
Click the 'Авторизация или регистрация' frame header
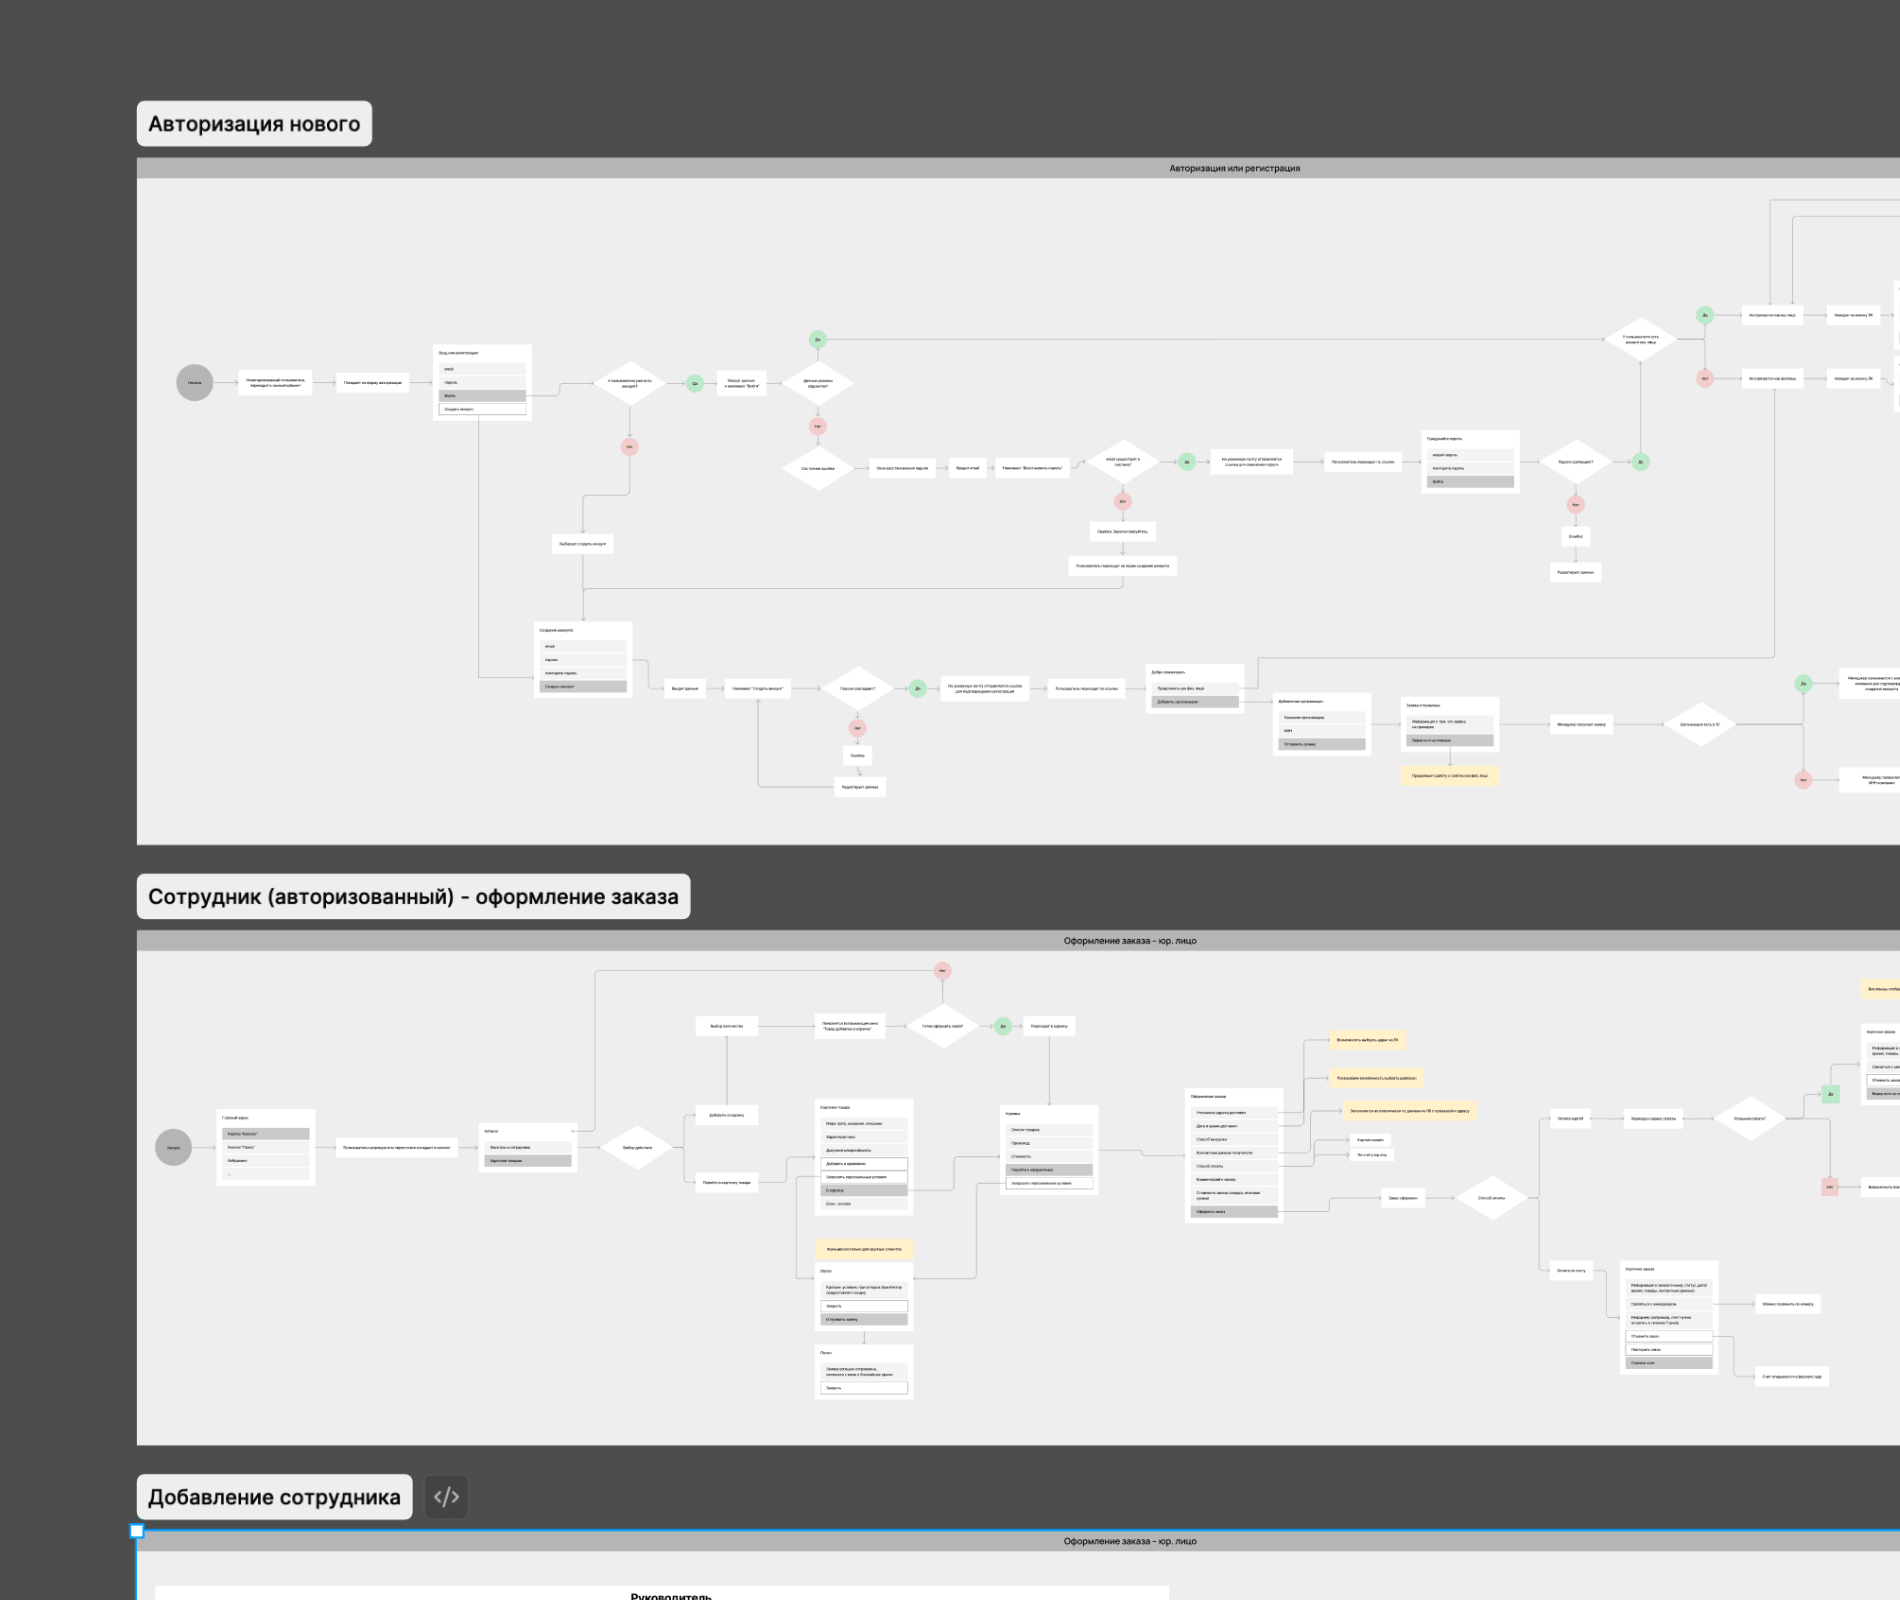[x=1234, y=168]
